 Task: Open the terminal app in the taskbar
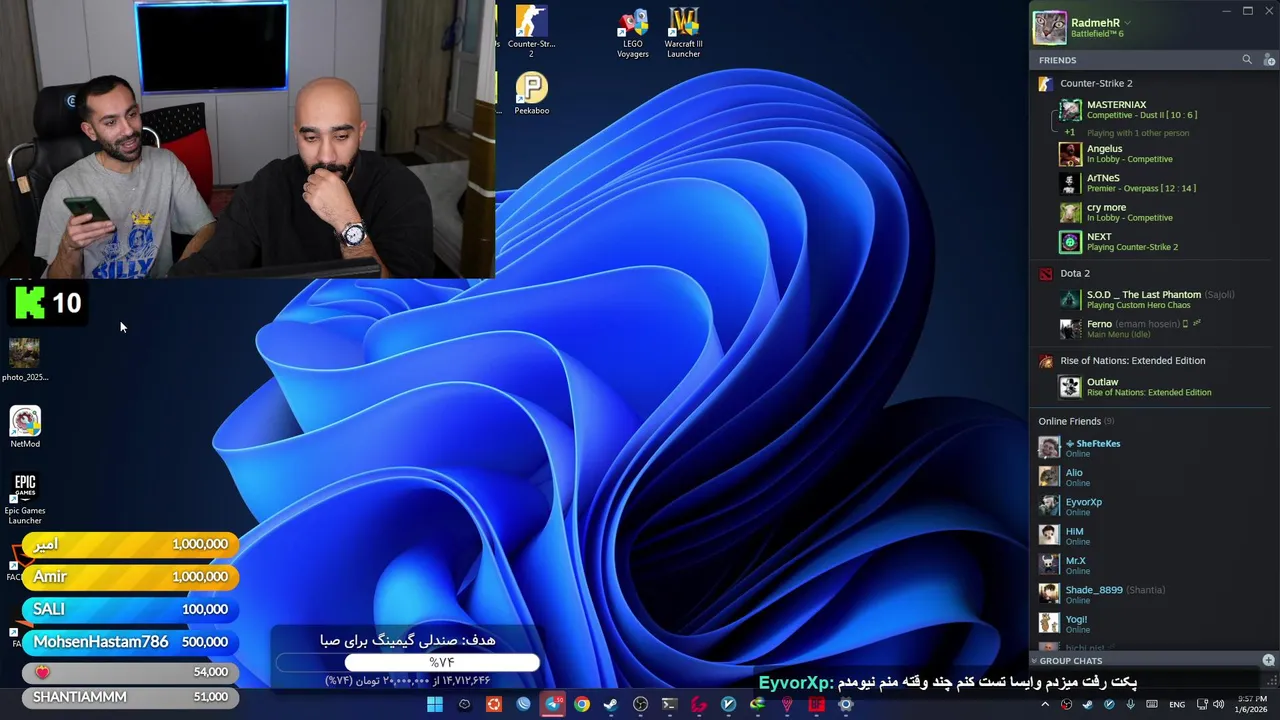point(670,705)
